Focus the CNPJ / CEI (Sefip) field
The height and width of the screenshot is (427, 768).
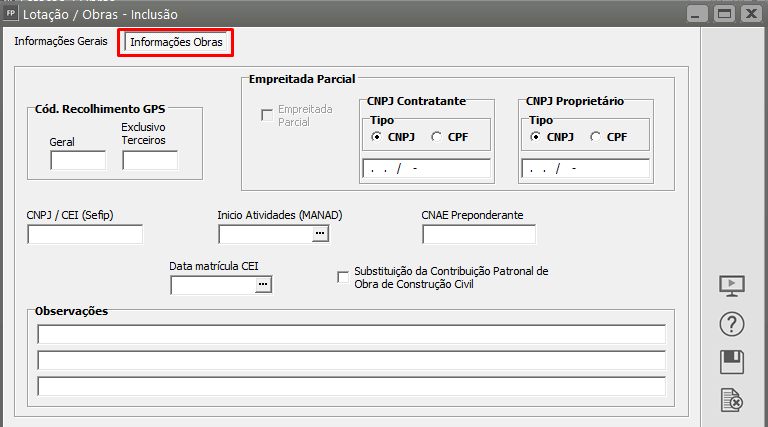tap(85, 234)
